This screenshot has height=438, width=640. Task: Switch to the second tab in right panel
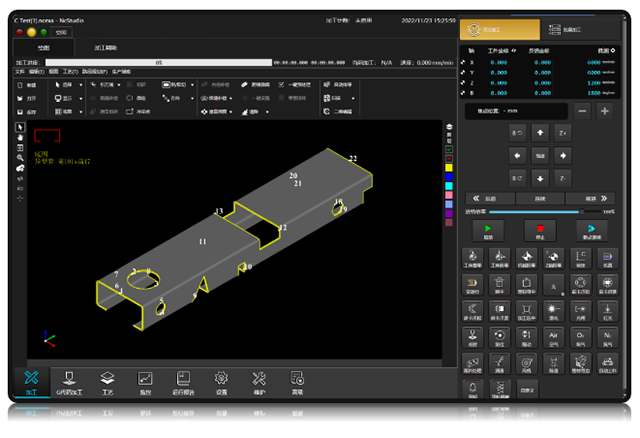pyautogui.click(x=577, y=32)
